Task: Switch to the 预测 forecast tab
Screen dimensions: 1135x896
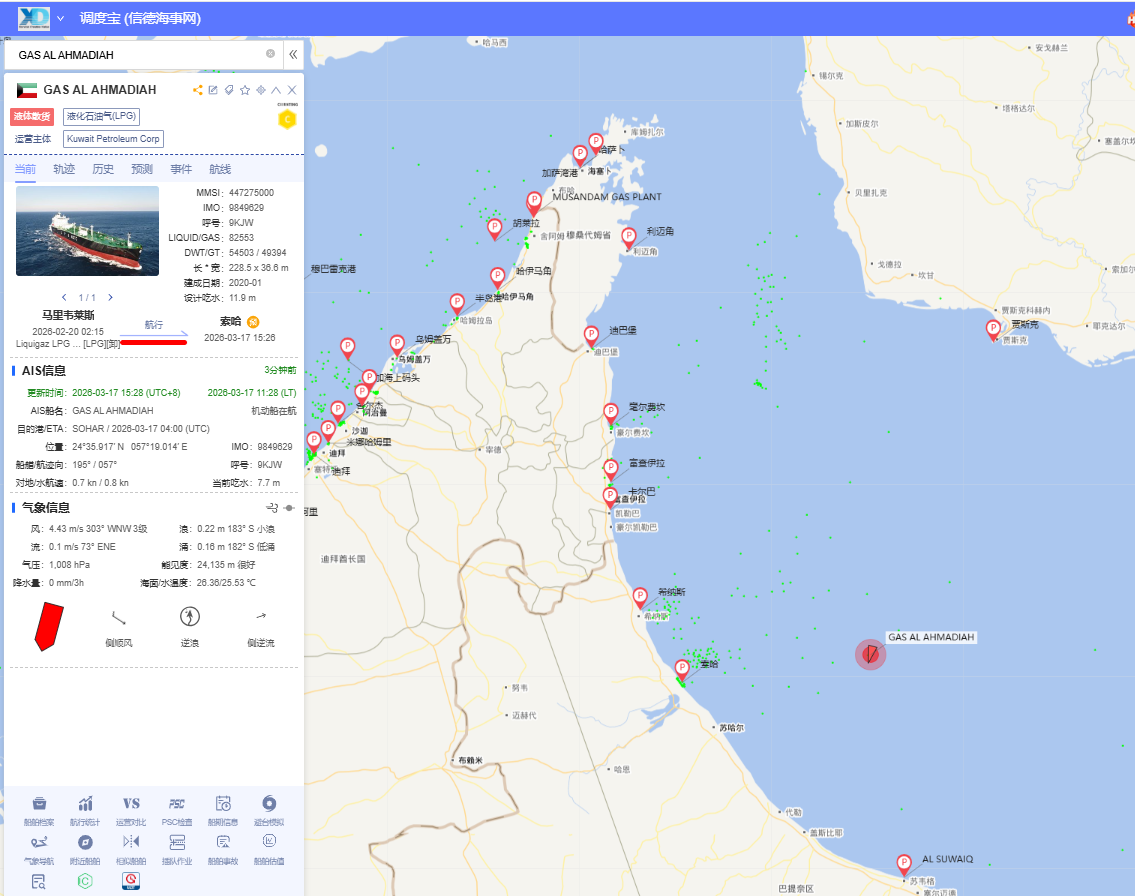Action: click(x=142, y=169)
